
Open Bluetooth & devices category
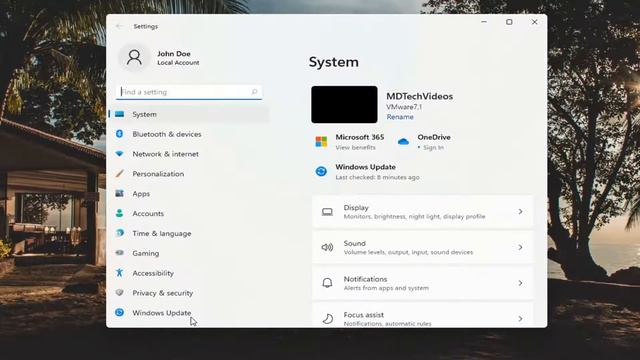pyautogui.click(x=189, y=134)
